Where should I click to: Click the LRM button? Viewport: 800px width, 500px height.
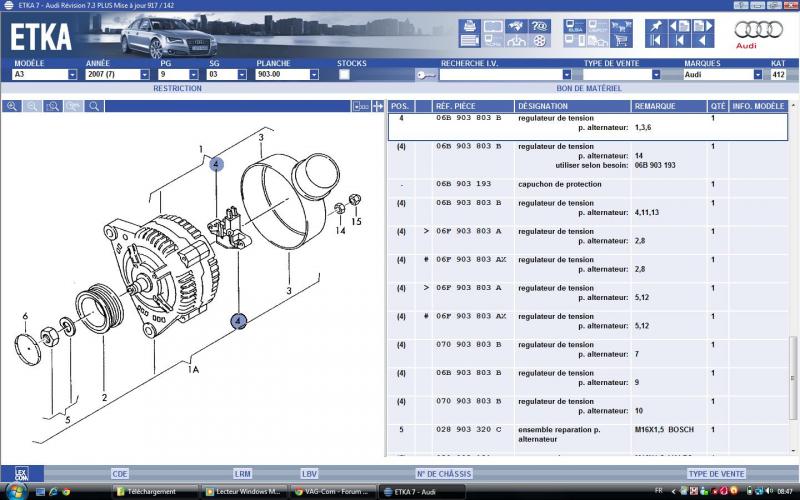pyautogui.click(x=243, y=474)
